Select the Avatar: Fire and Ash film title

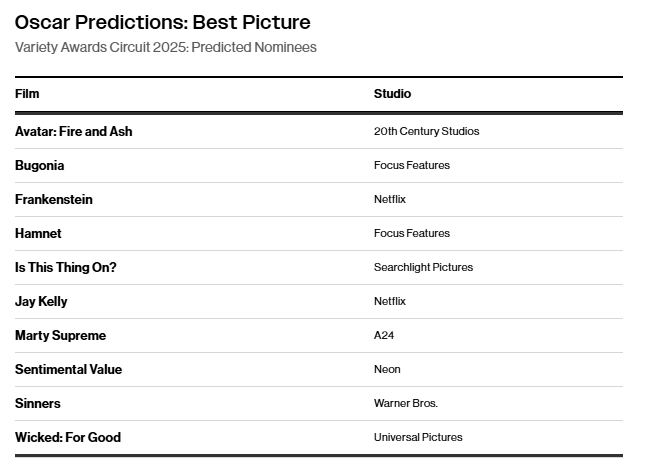point(73,132)
